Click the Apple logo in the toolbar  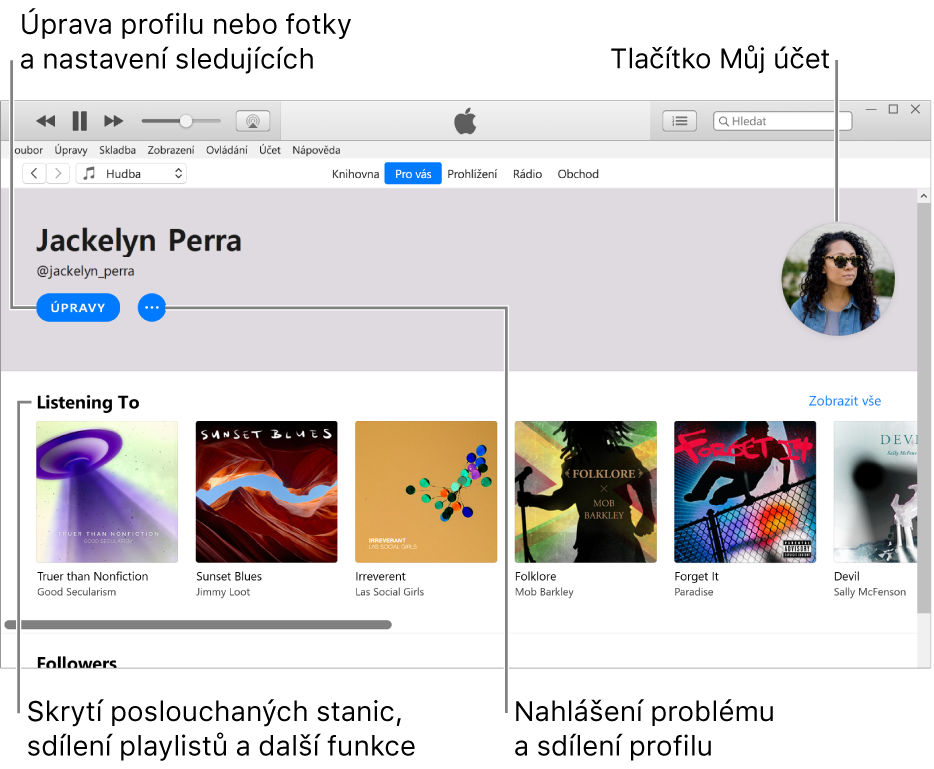(x=466, y=120)
